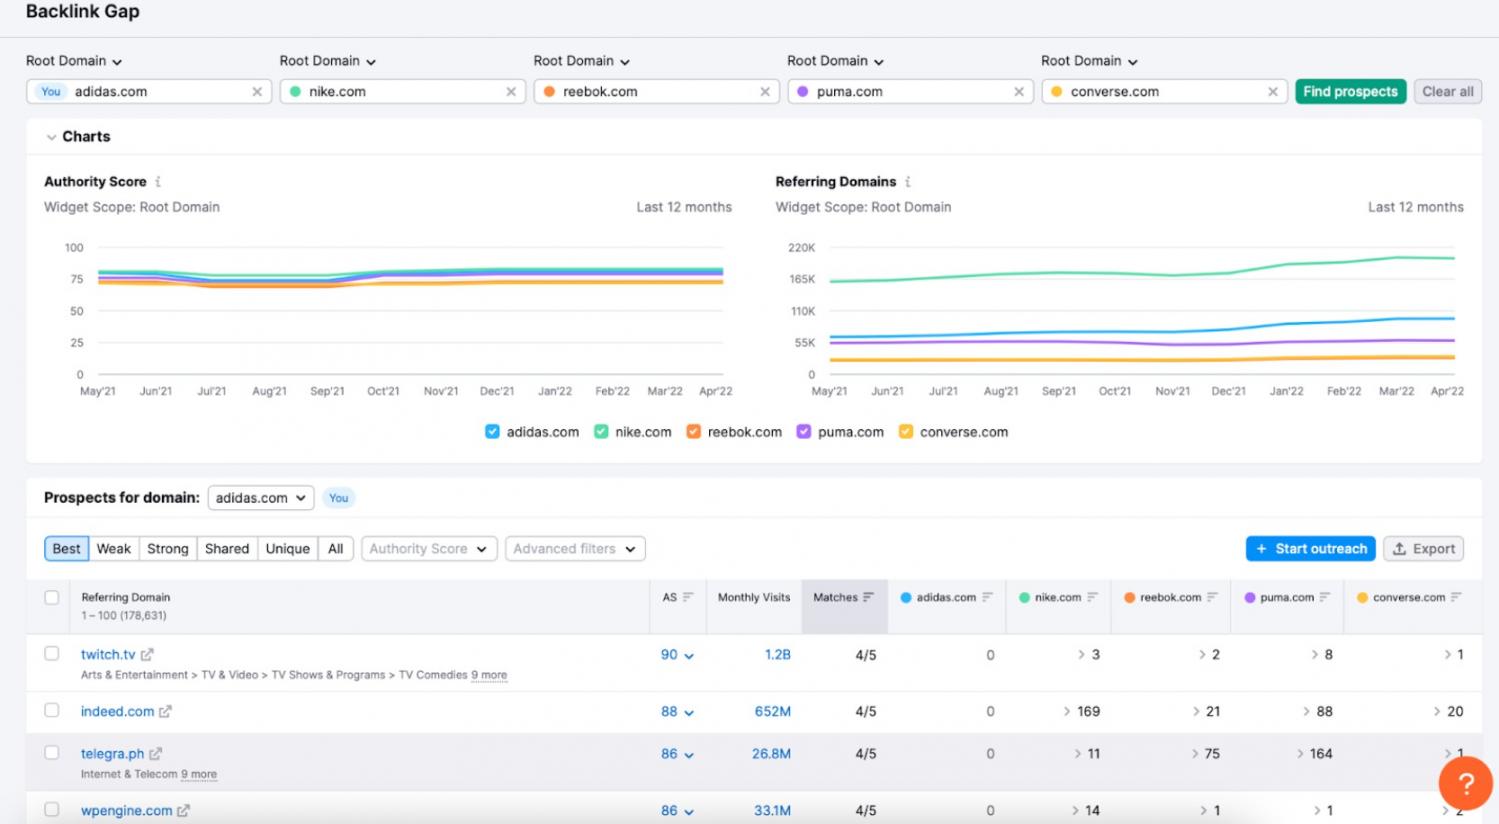Select the Unique tab
Screen dimensions: 1499x824
(287, 549)
